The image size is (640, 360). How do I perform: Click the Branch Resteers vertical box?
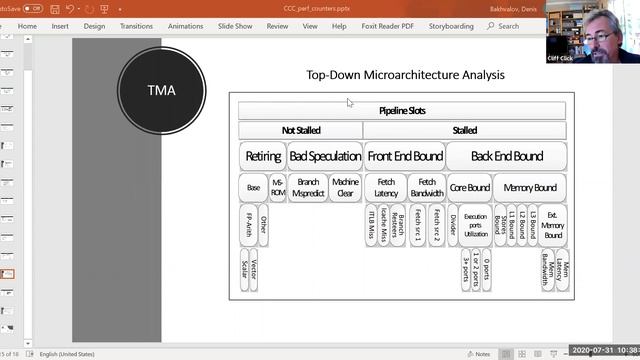click(398, 225)
